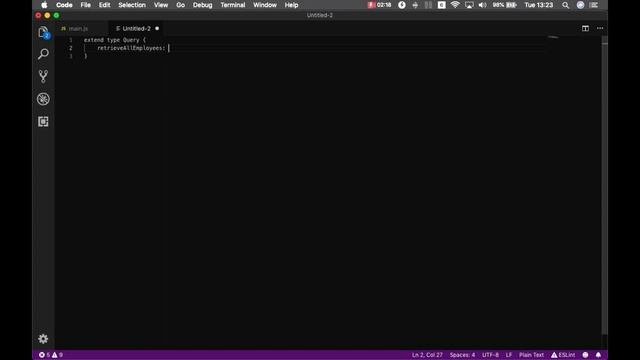Open the Extensions view
The image size is (640, 360).
43,121
